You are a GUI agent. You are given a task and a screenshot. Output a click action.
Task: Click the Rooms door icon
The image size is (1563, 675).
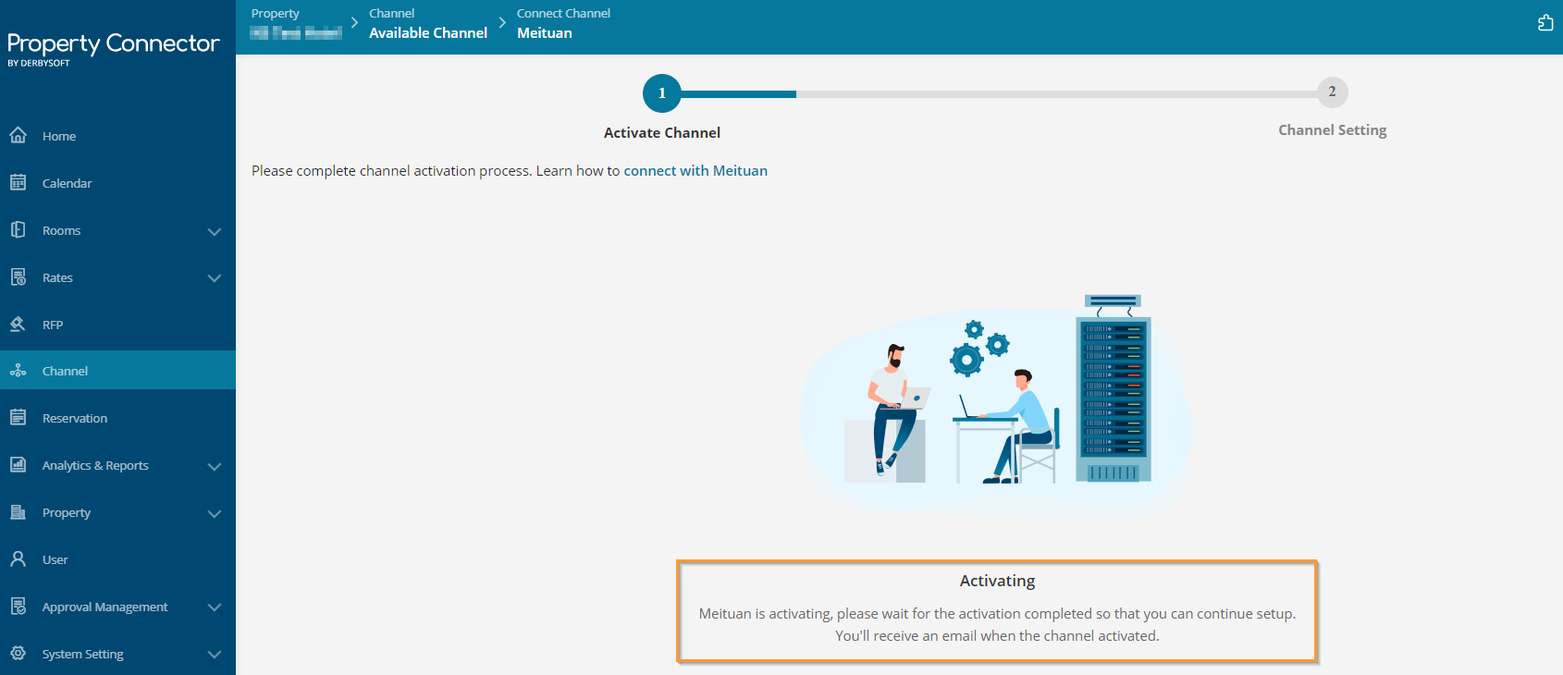17,230
